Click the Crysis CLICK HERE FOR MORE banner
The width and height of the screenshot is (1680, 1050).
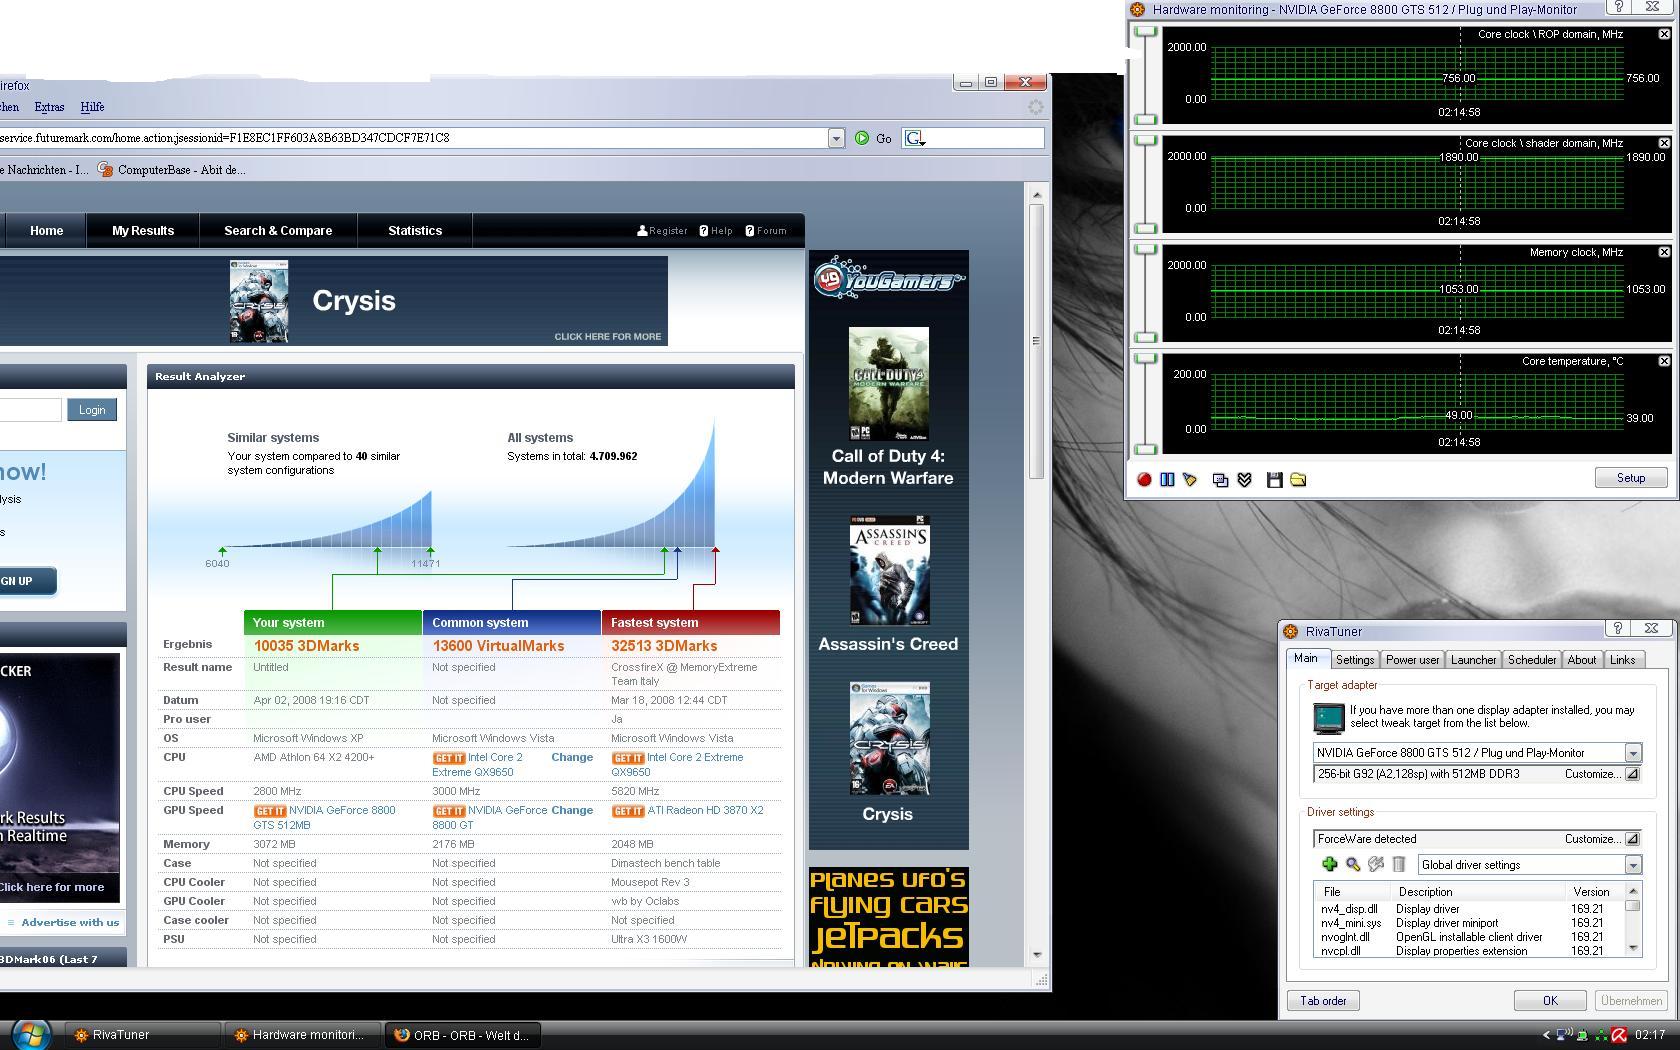334,301
